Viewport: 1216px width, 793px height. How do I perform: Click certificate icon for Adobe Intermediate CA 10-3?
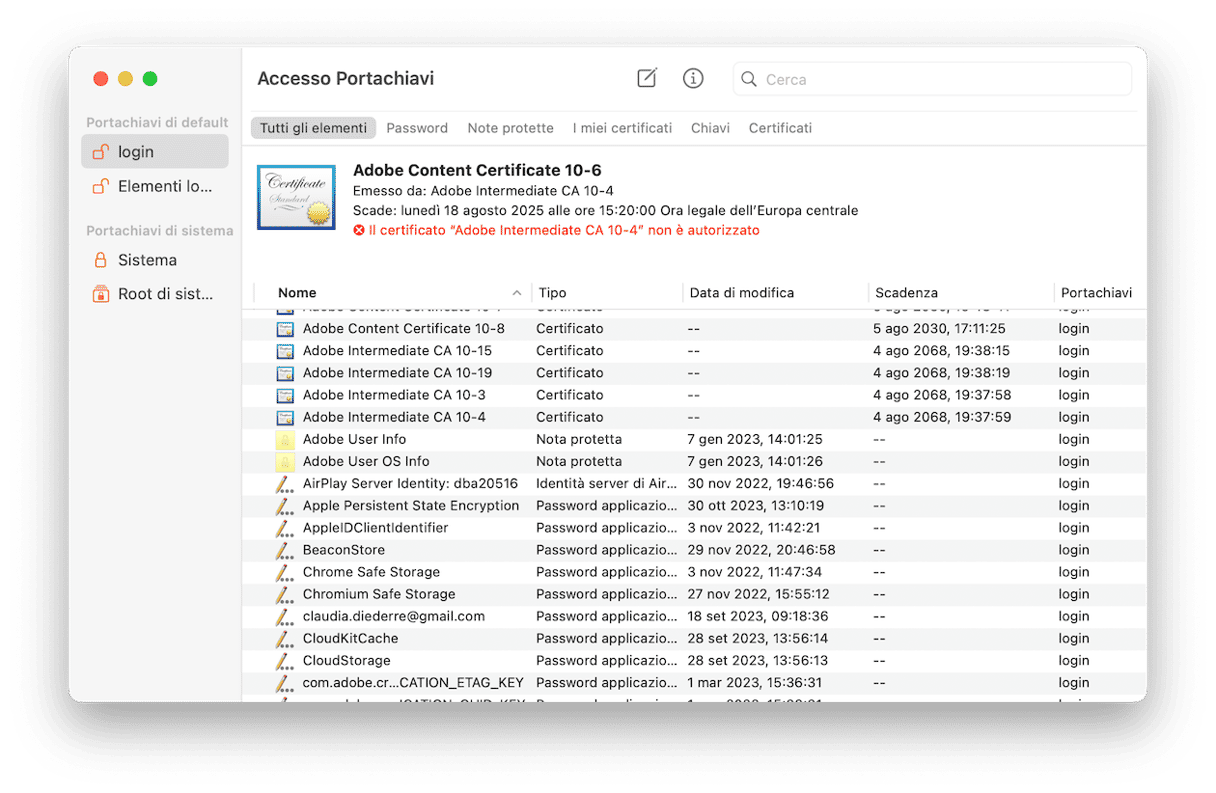(285, 395)
